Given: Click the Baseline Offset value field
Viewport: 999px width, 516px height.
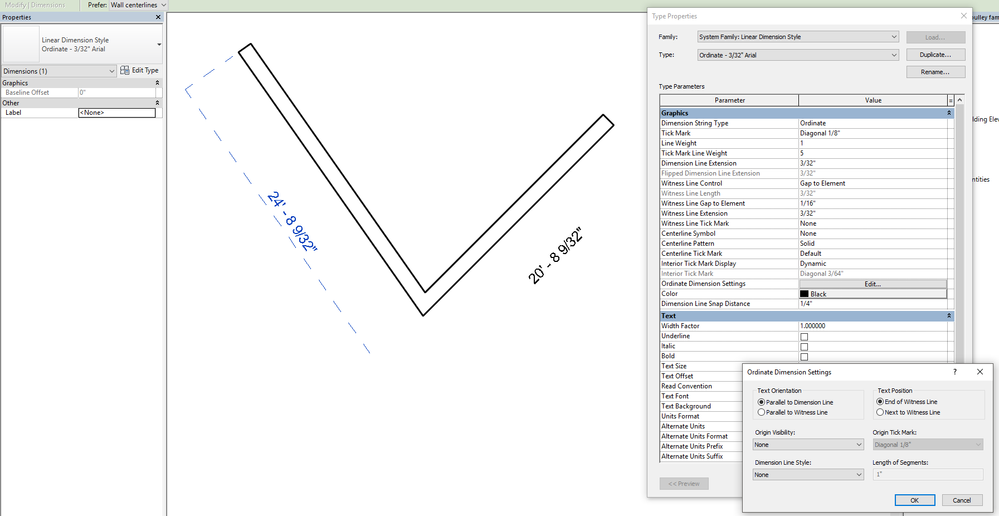Looking at the screenshot, I should [x=117, y=93].
